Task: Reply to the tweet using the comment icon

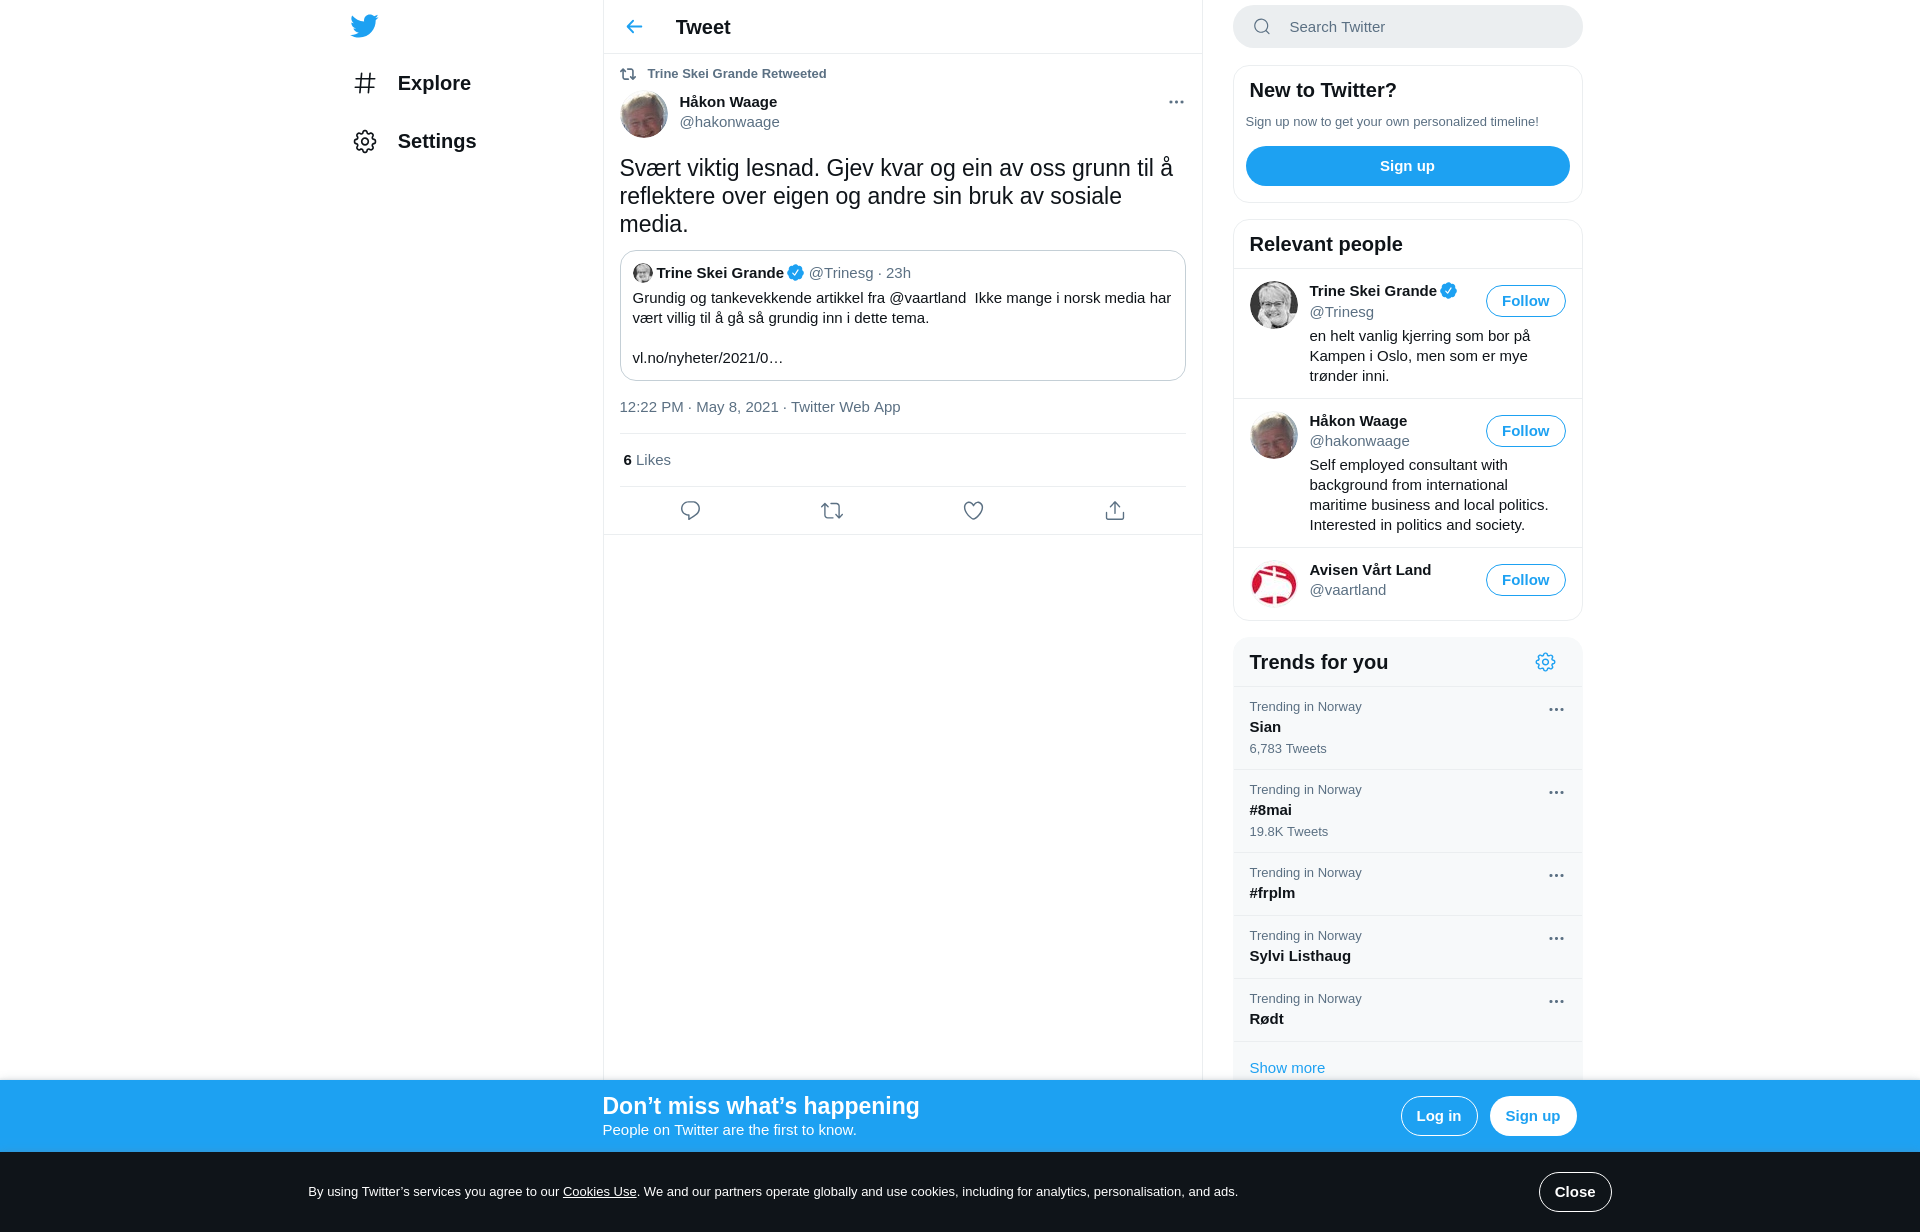Action: point(690,511)
